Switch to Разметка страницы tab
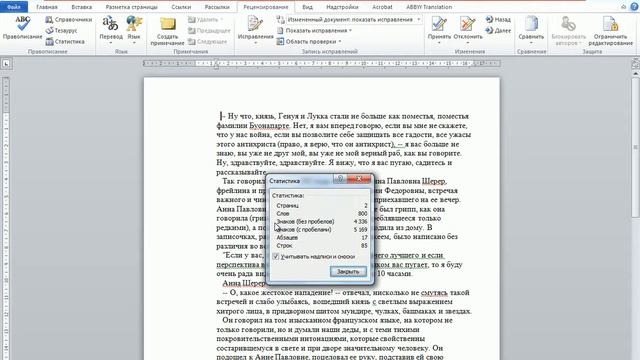640x360 pixels. pyautogui.click(x=131, y=7)
